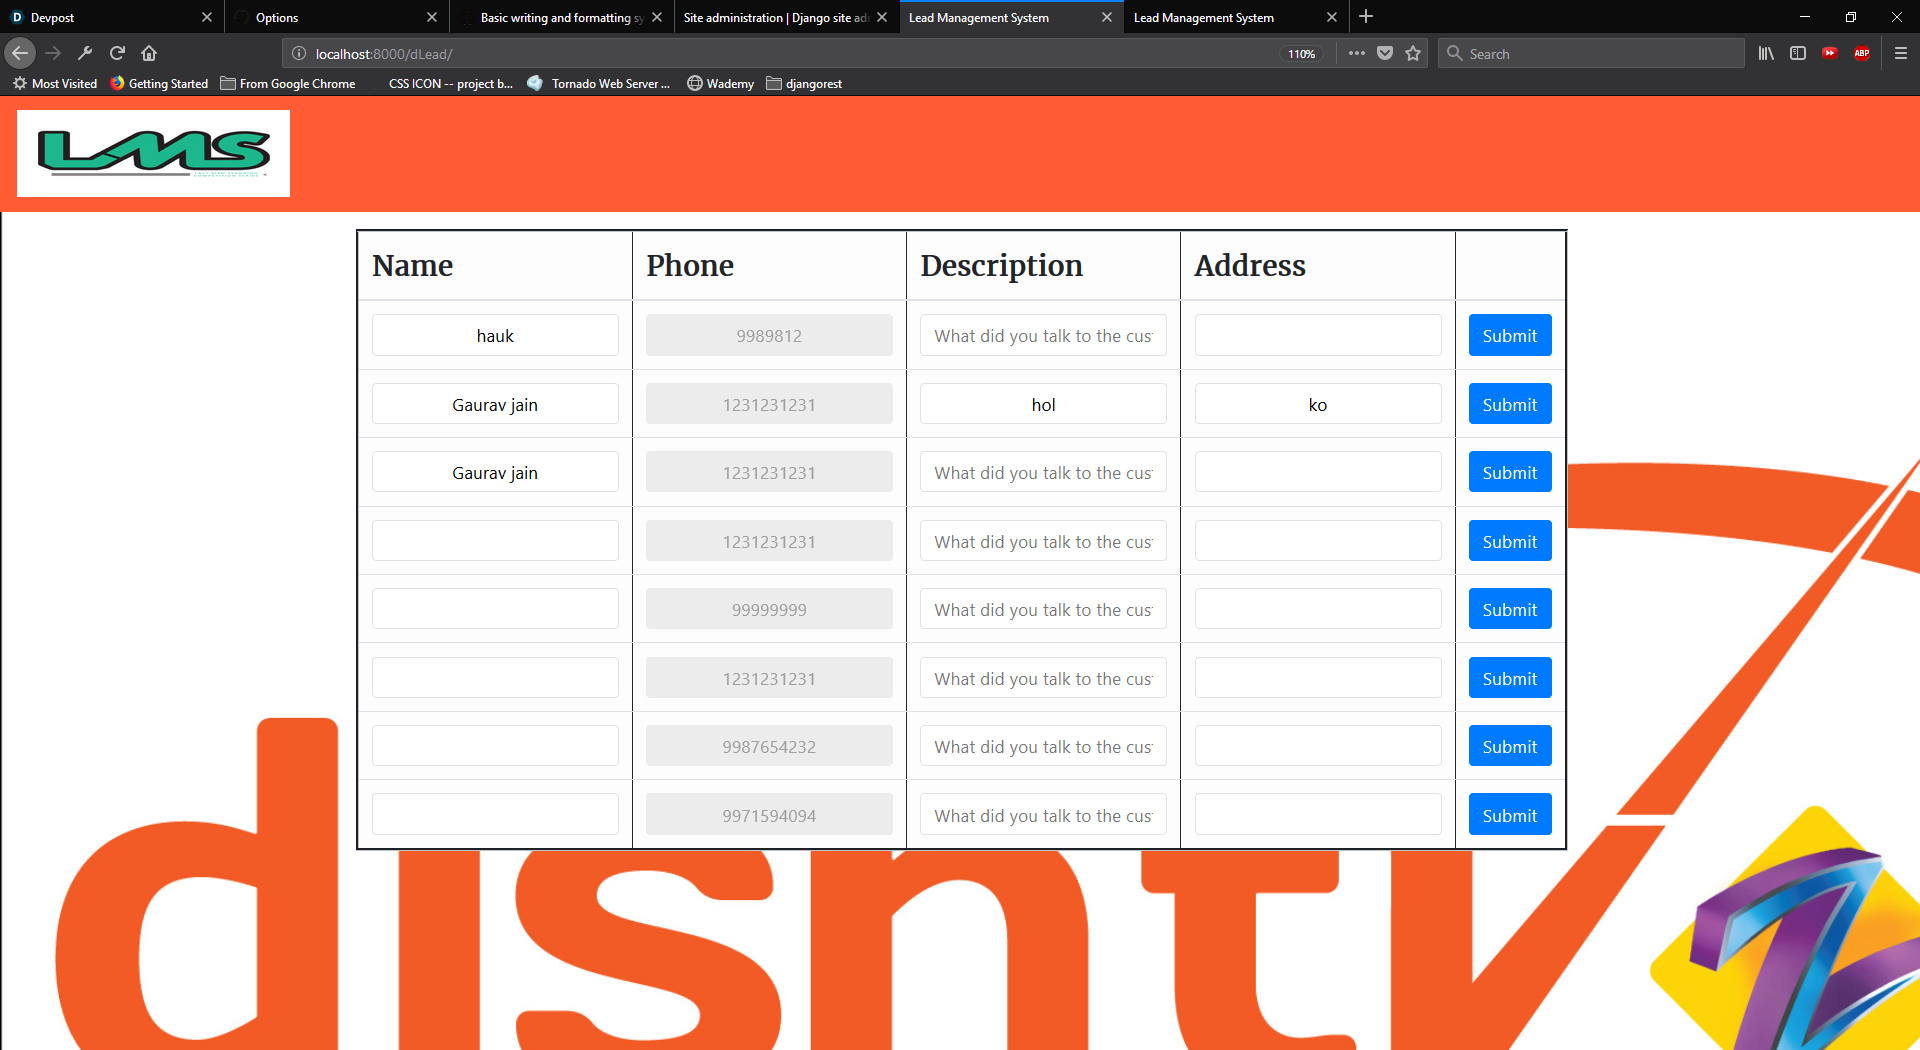Open the Firefox hamburger menu
Viewport: 1920px width, 1050px height.
pos(1901,53)
